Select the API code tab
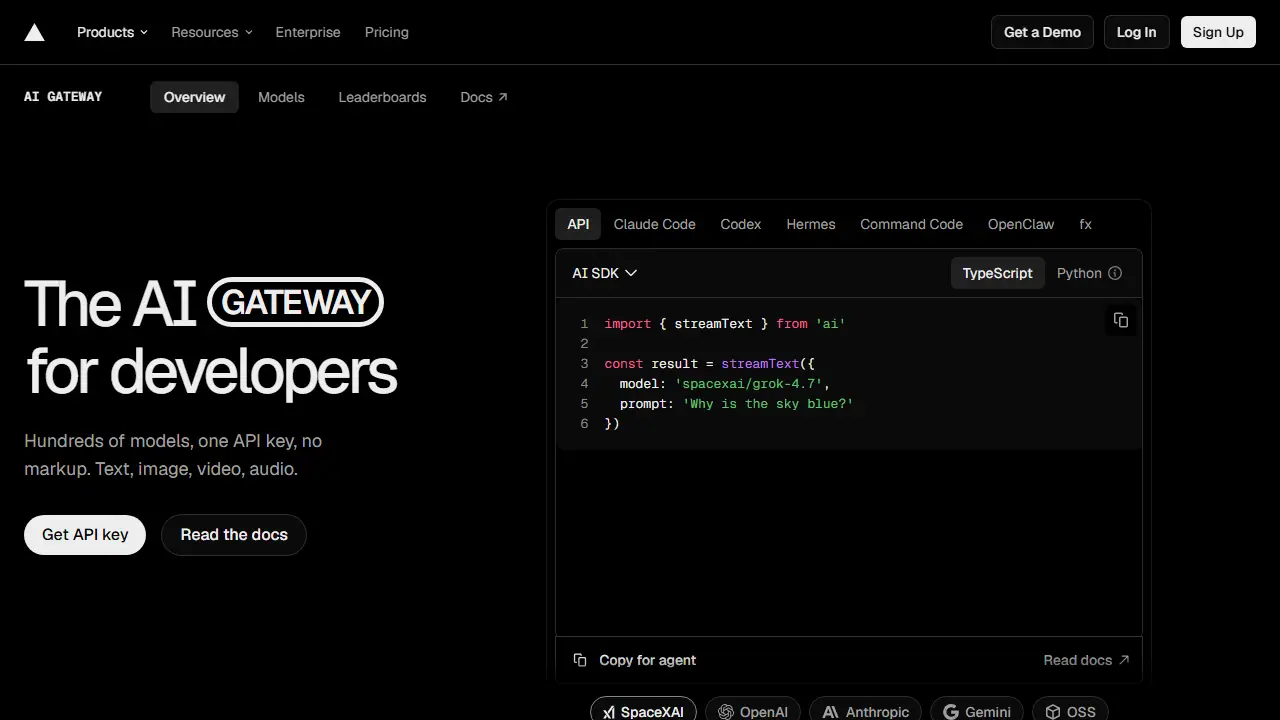This screenshot has height=720, width=1280. coord(578,224)
